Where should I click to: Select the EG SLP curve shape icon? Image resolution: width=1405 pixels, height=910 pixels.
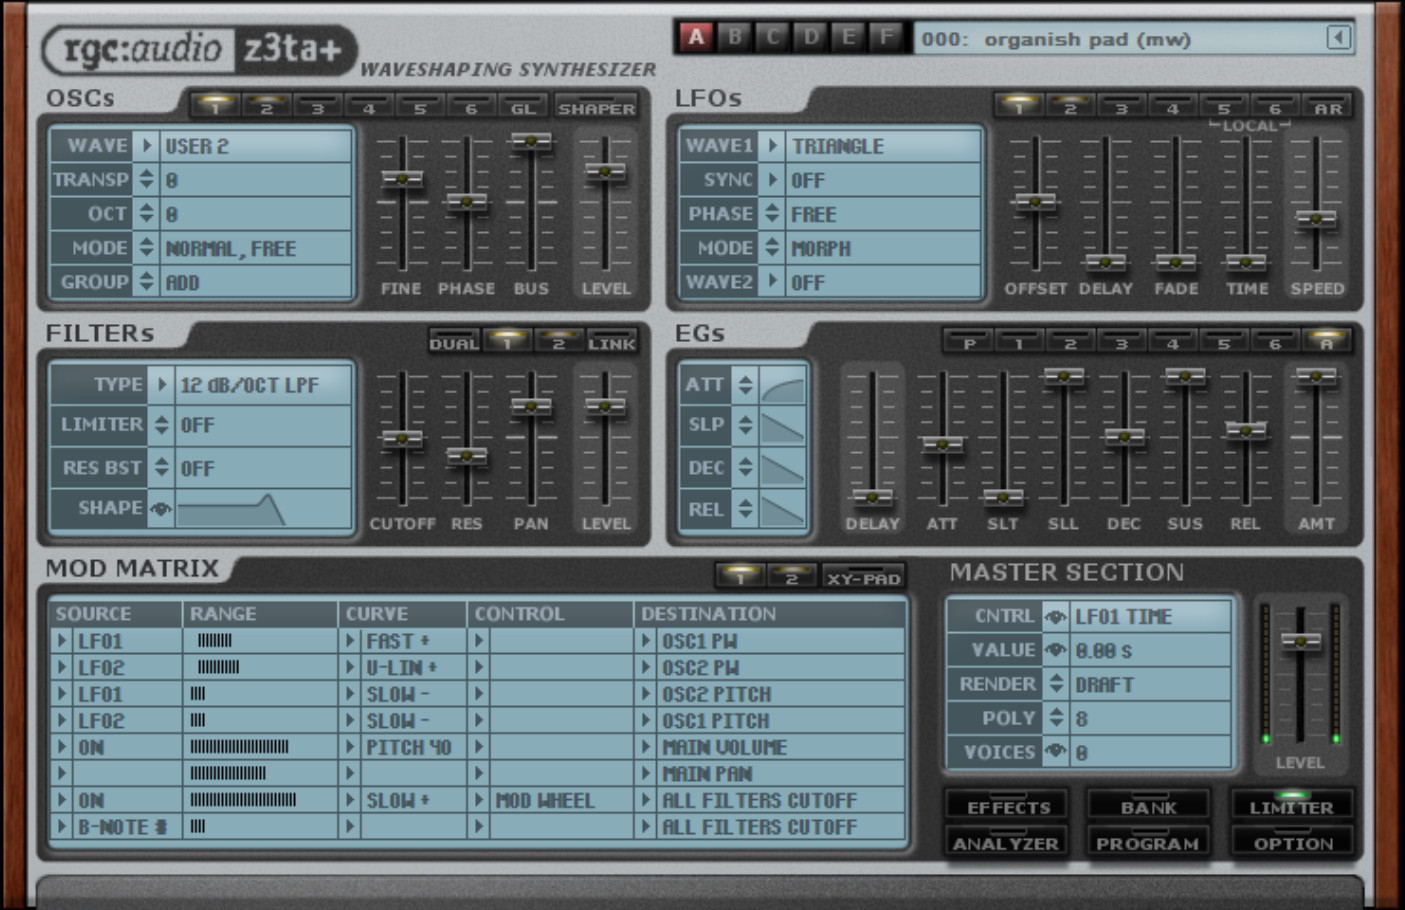[x=783, y=426]
